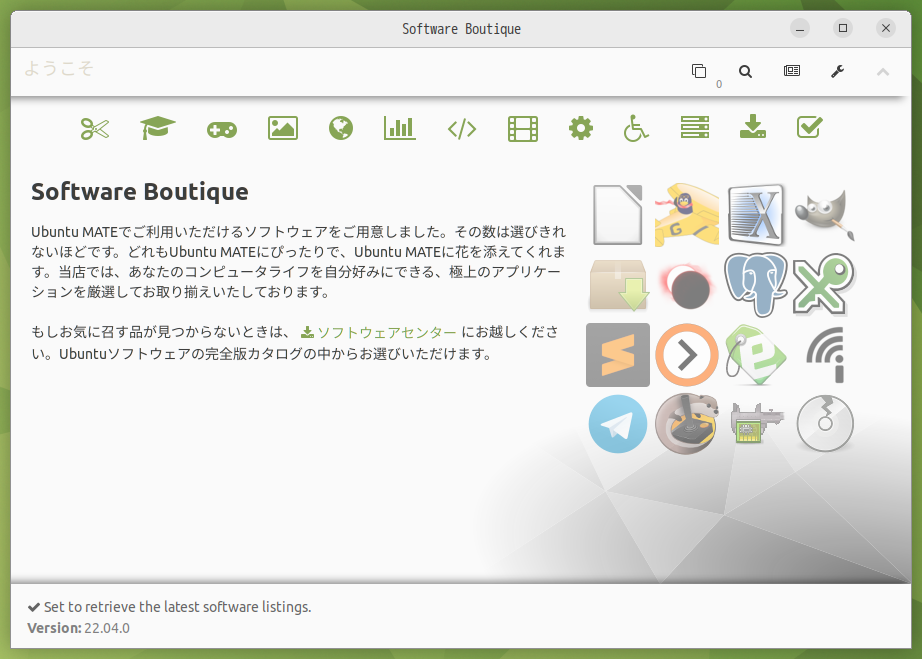The height and width of the screenshot is (659, 922).
Task: Maximize the Software Boutique window
Action: [843, 28]
